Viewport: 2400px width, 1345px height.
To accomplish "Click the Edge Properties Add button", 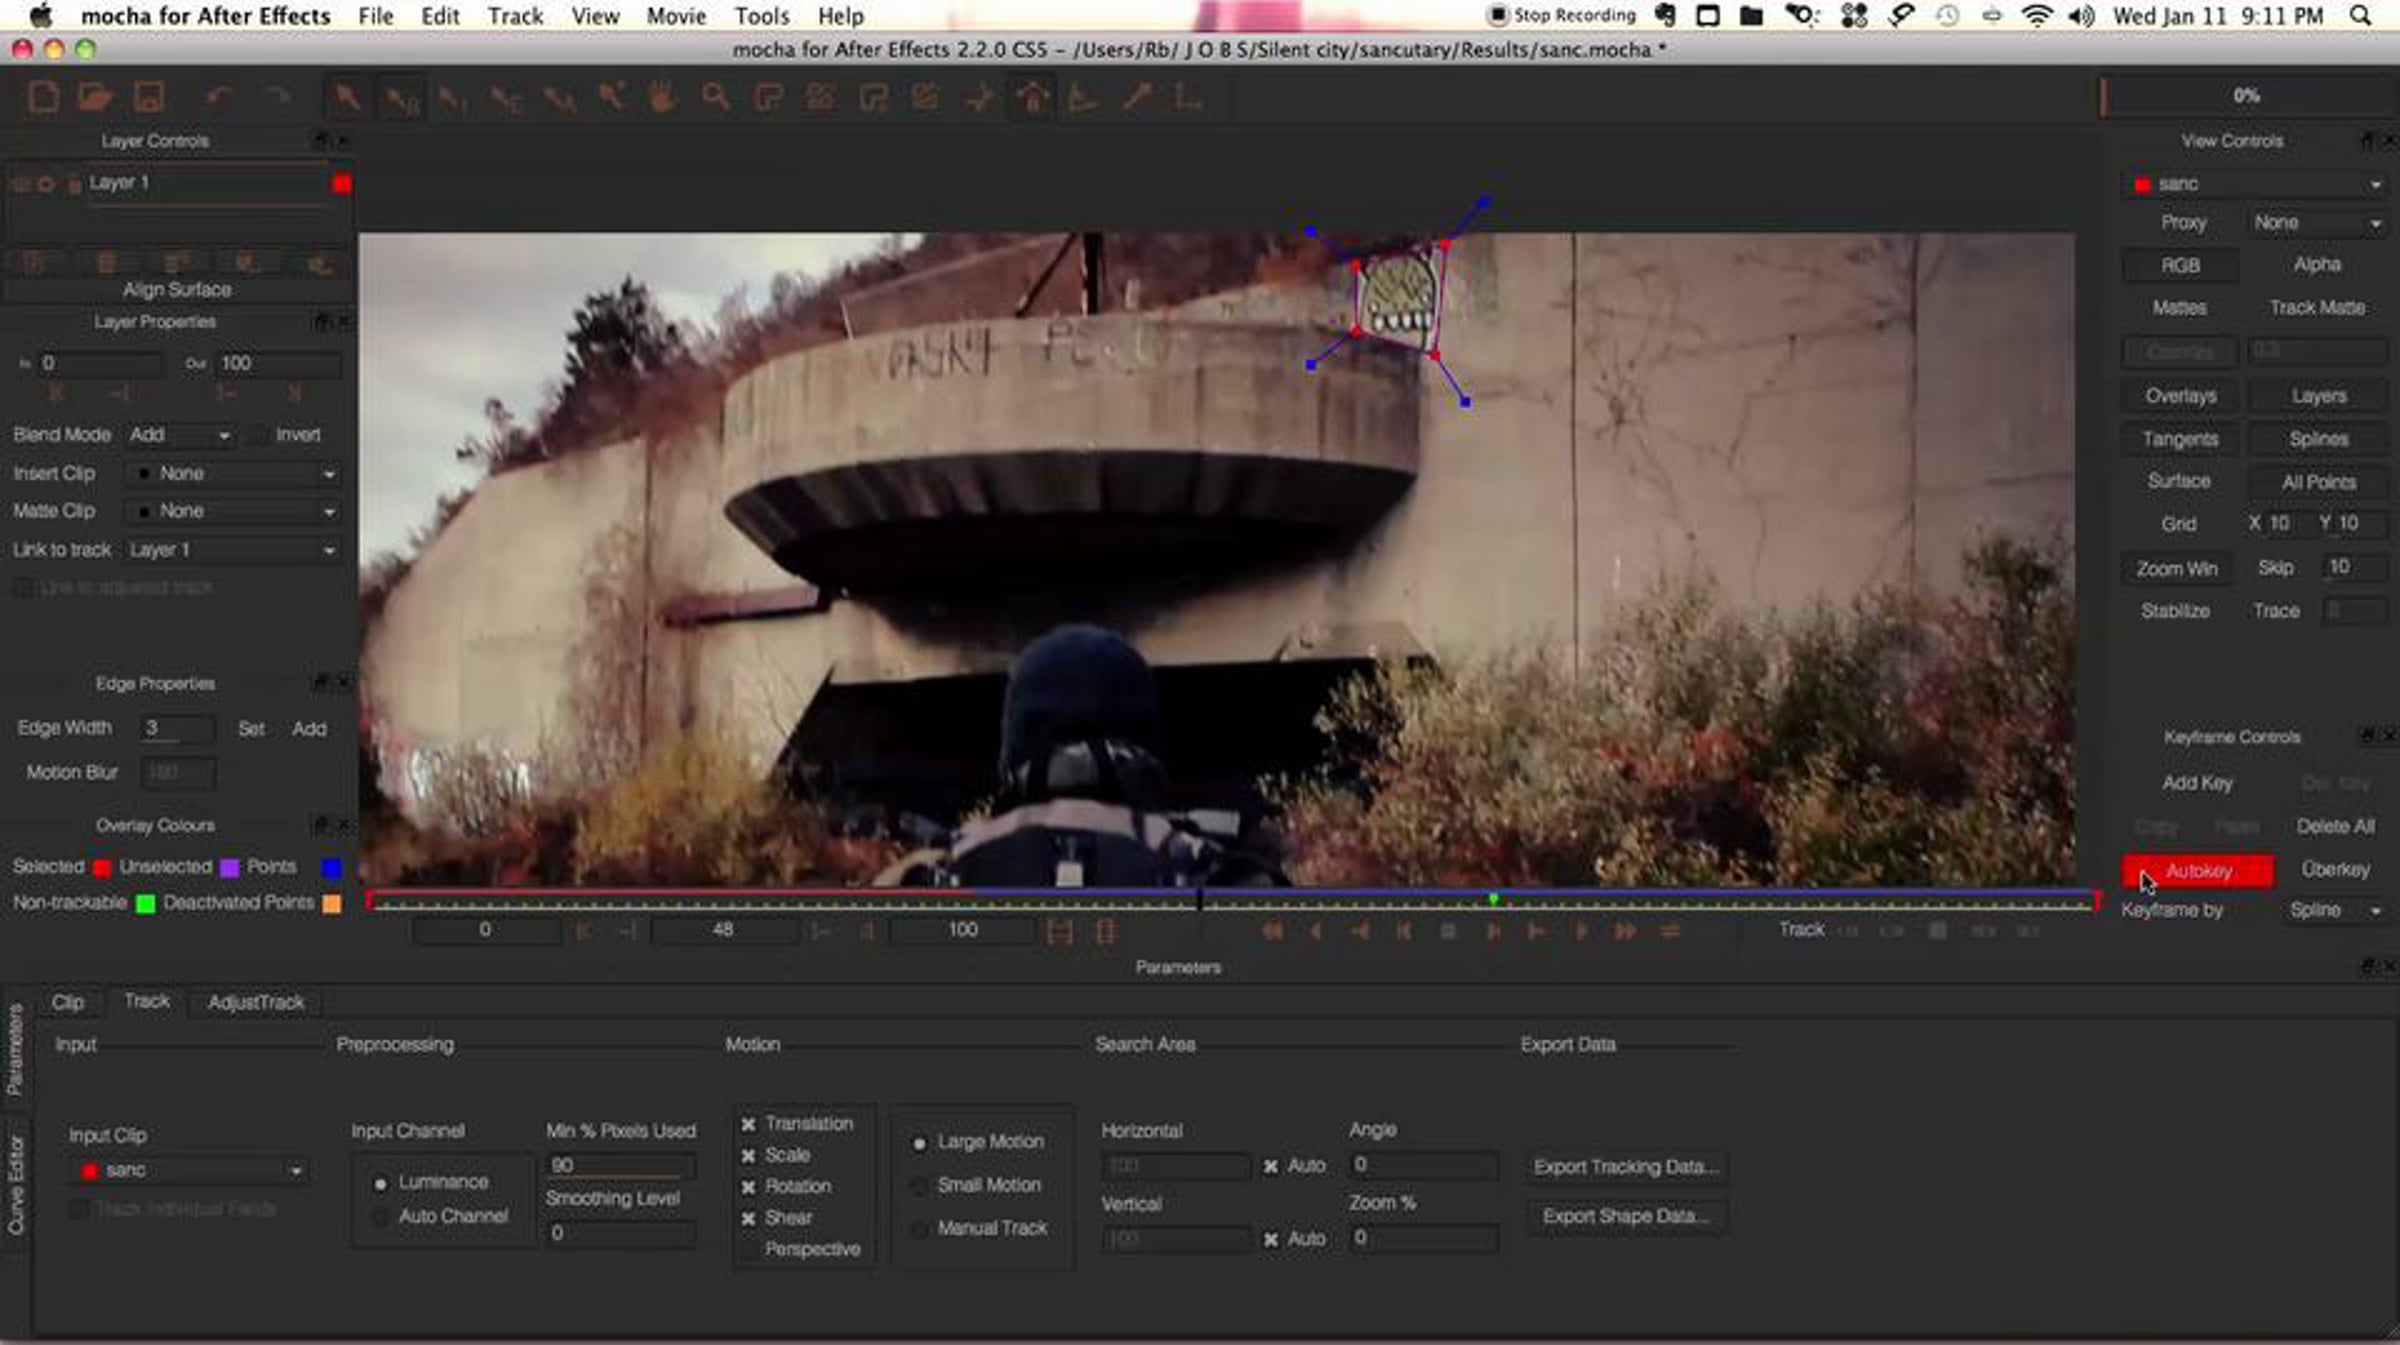I will click(309, 729).
